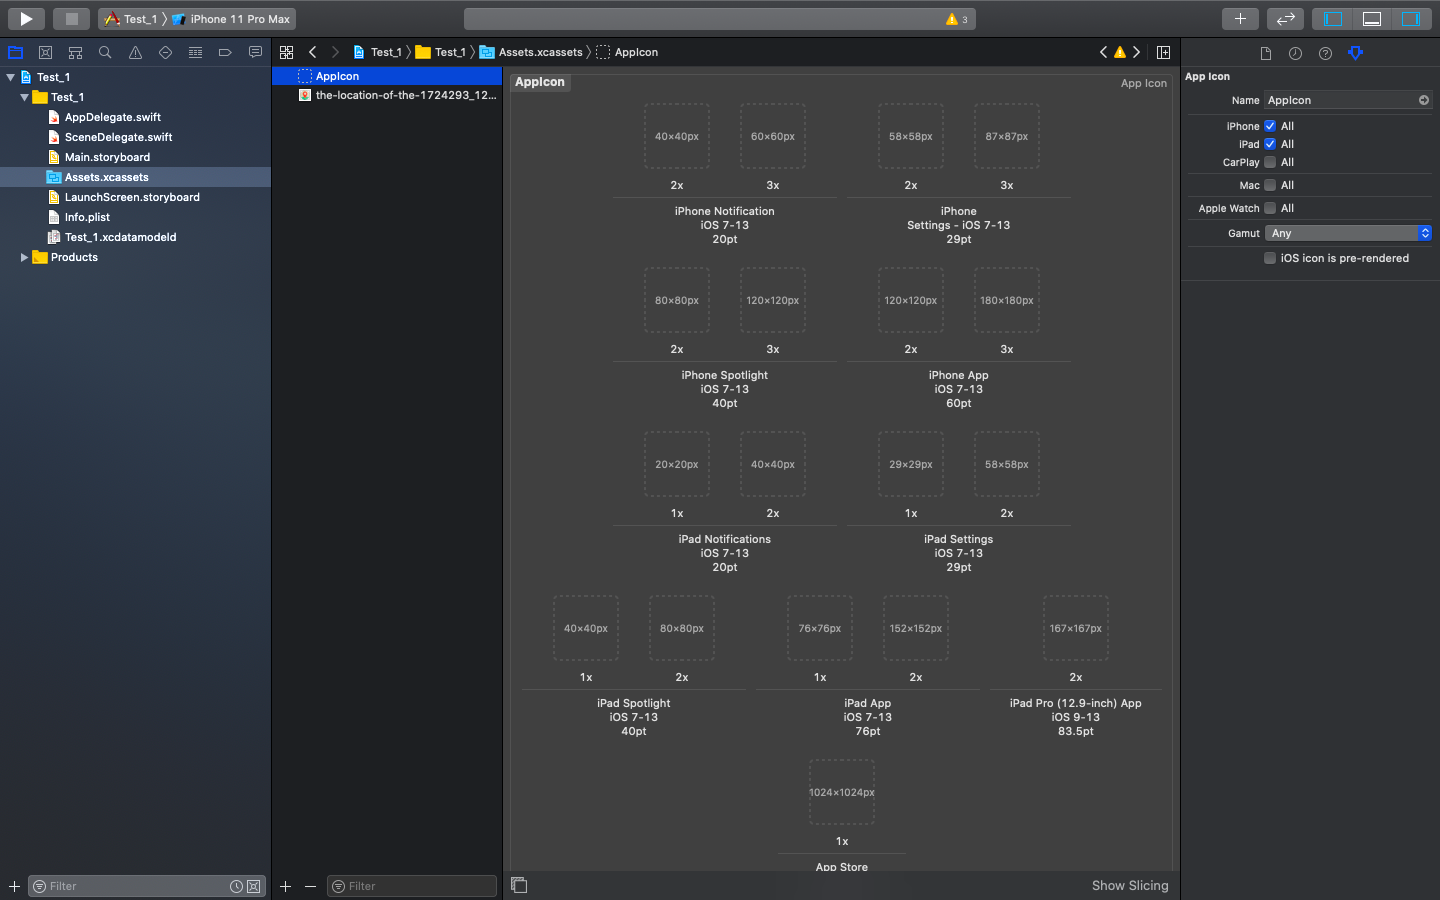Stop the running scheme
This screenshot has height=900, width=1440.
pos(71,18)
